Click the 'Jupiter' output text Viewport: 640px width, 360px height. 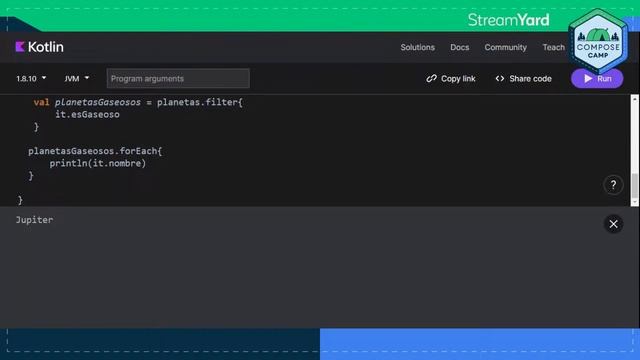(x=34, y=220)
